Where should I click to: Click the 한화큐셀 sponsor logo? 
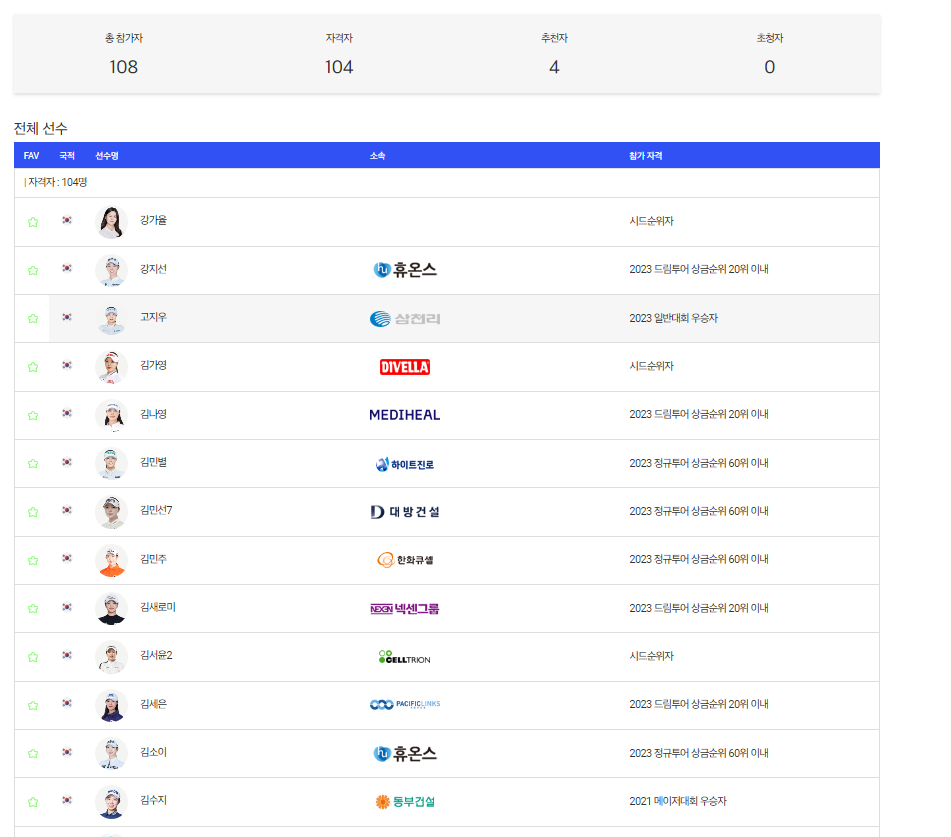[405, 560]
